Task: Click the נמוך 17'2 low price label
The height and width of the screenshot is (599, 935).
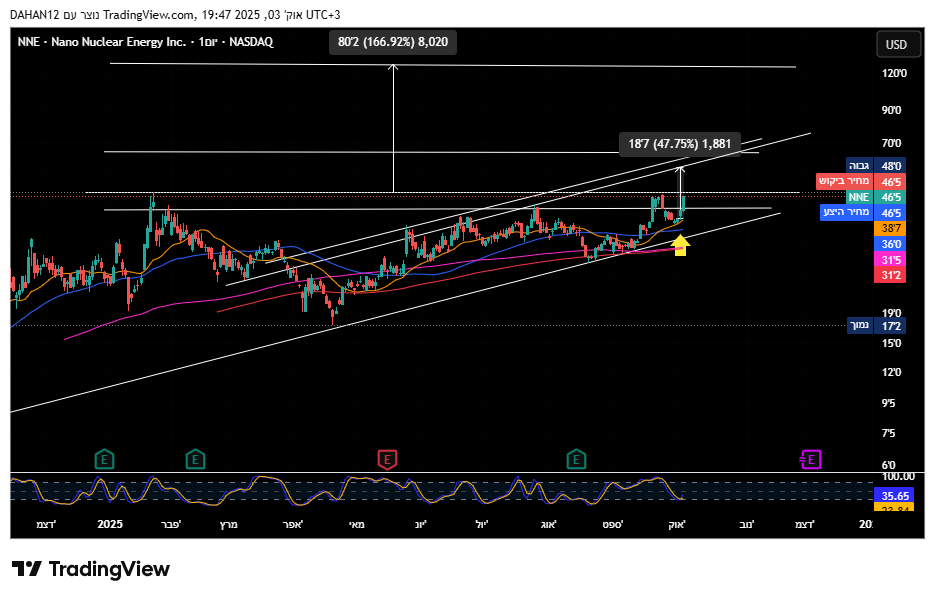Action: click(x=877, y=325)
